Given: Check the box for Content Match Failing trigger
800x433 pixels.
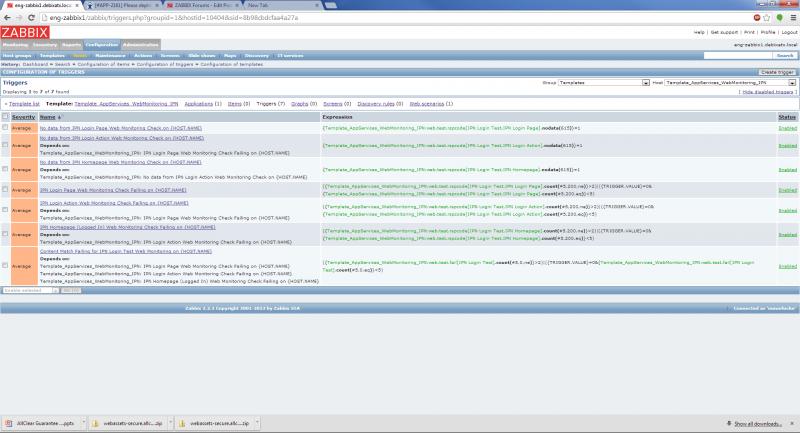Looking at the screenshot, I should point(5,265).
